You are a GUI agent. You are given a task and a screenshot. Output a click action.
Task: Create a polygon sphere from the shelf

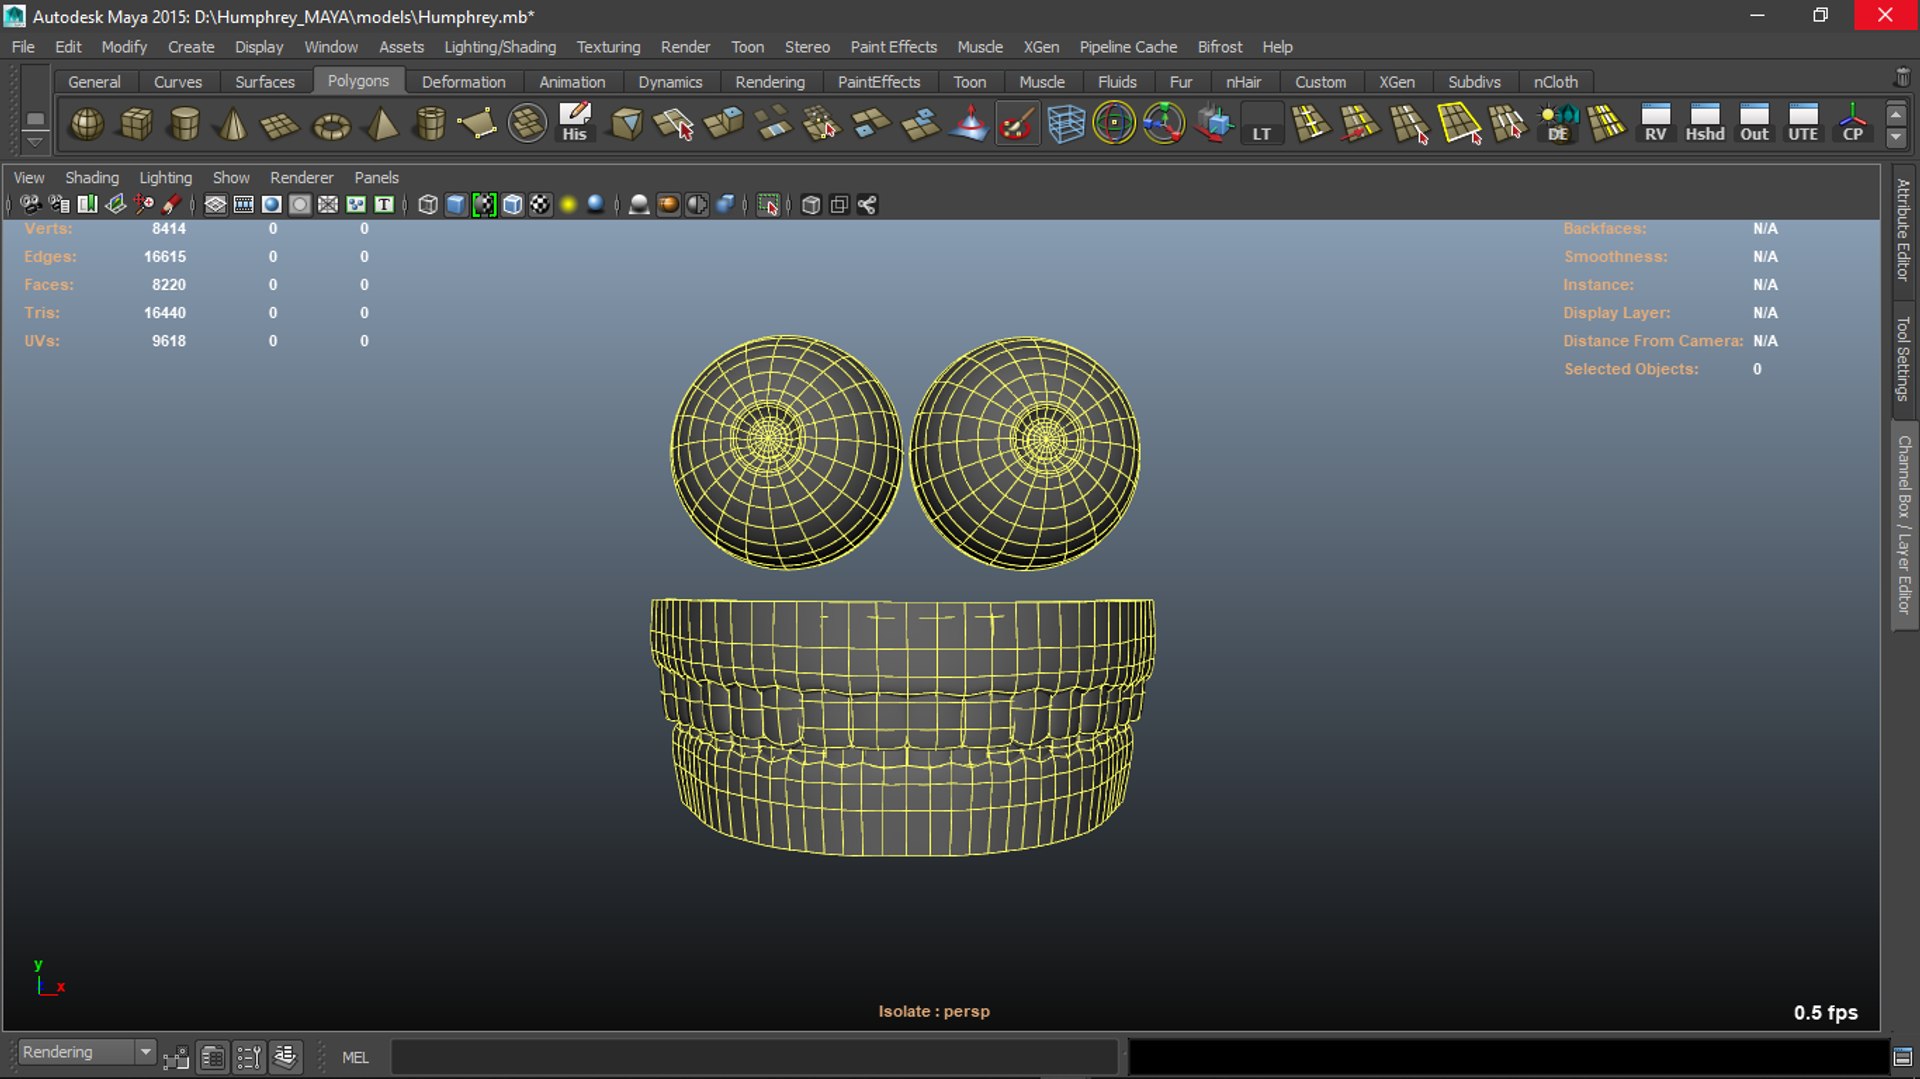[87, 124]
